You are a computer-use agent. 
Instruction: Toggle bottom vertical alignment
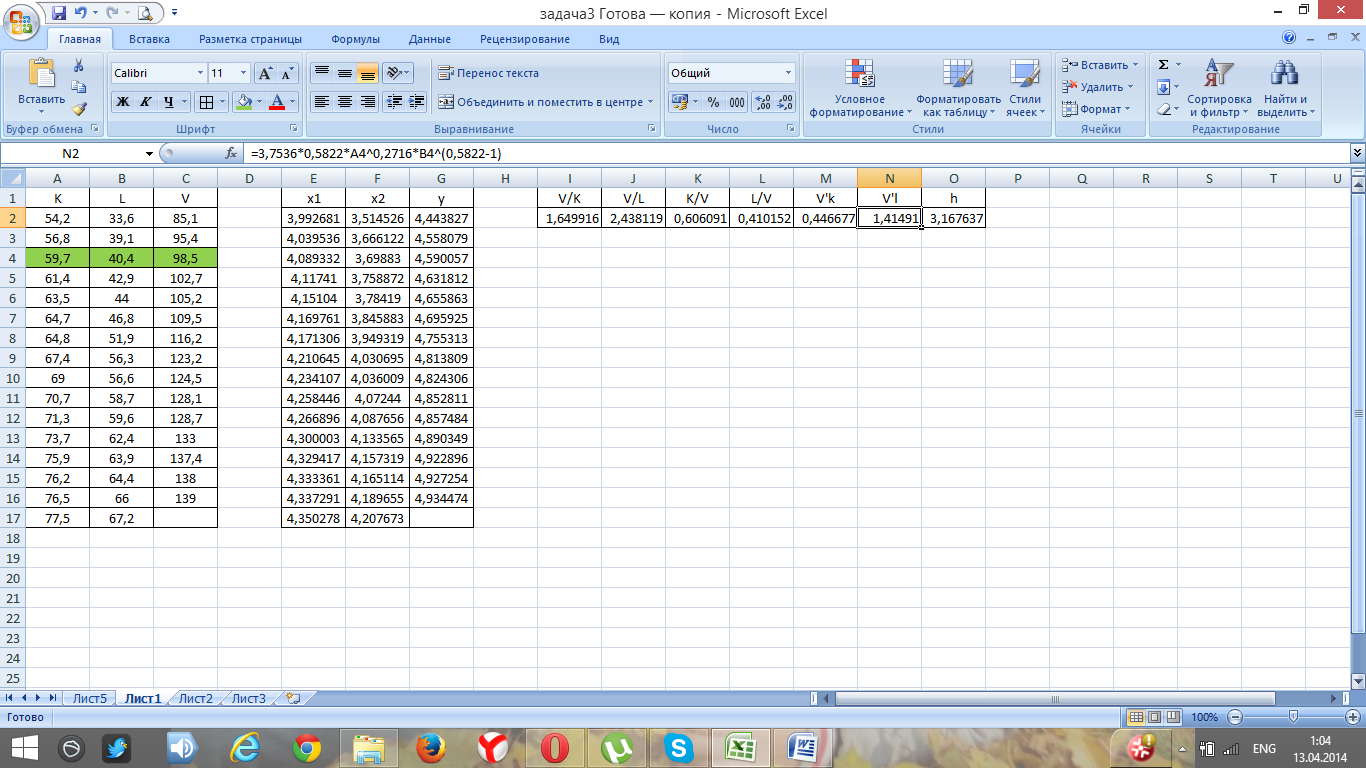click(367, 73)
